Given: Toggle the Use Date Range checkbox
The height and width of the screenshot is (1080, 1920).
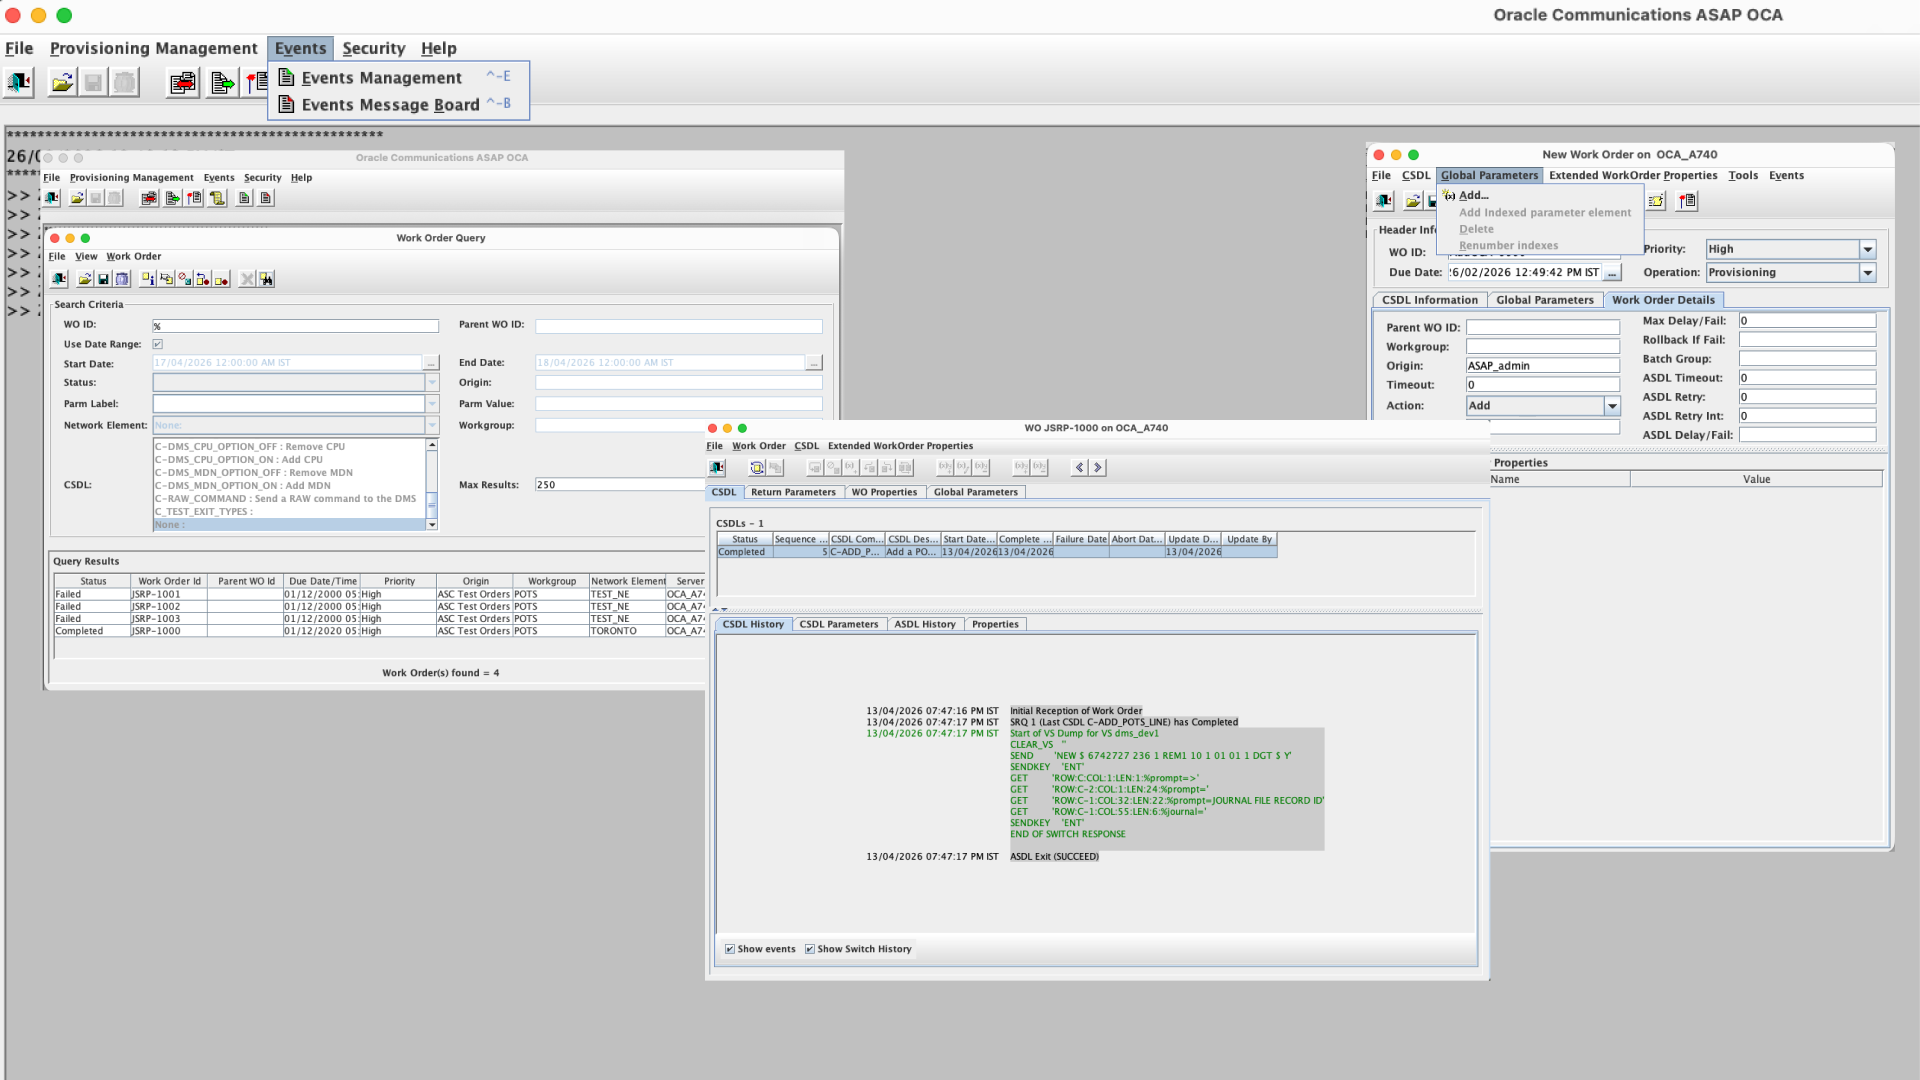Looking at the screenshot, I should click(x=157, y=344).
